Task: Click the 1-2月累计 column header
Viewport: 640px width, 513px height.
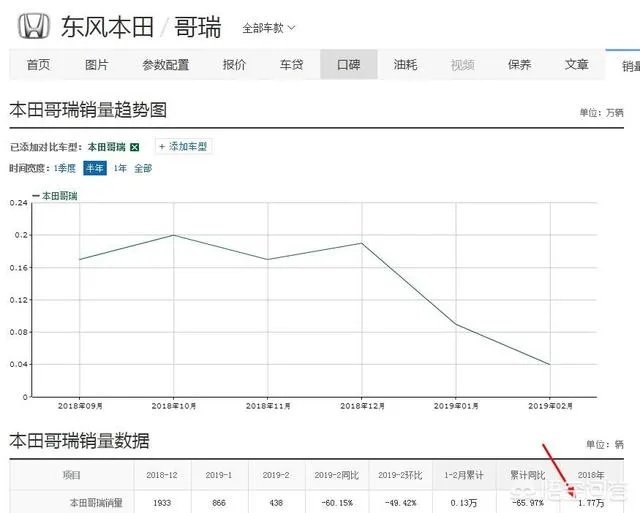Action: click(464, 475)
